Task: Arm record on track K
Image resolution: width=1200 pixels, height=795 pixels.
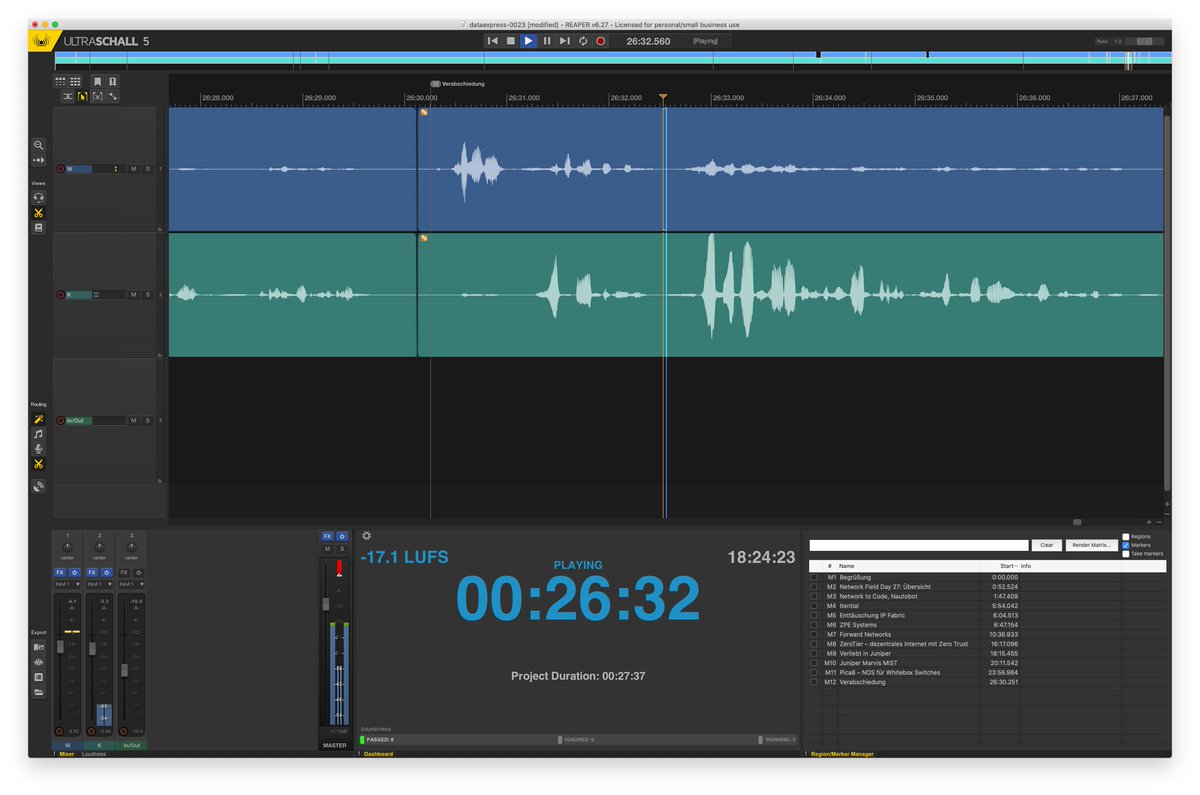Action: (x=60, y=295)
